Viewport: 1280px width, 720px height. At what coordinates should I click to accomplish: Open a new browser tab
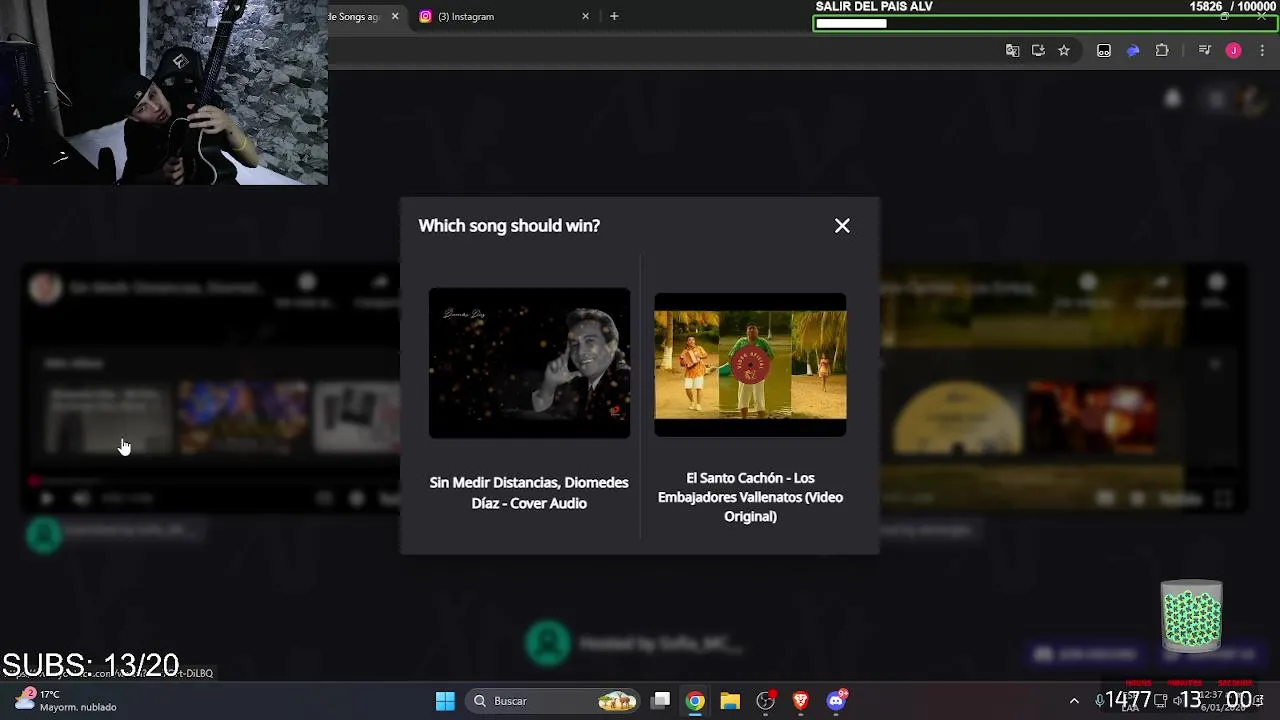614,16
